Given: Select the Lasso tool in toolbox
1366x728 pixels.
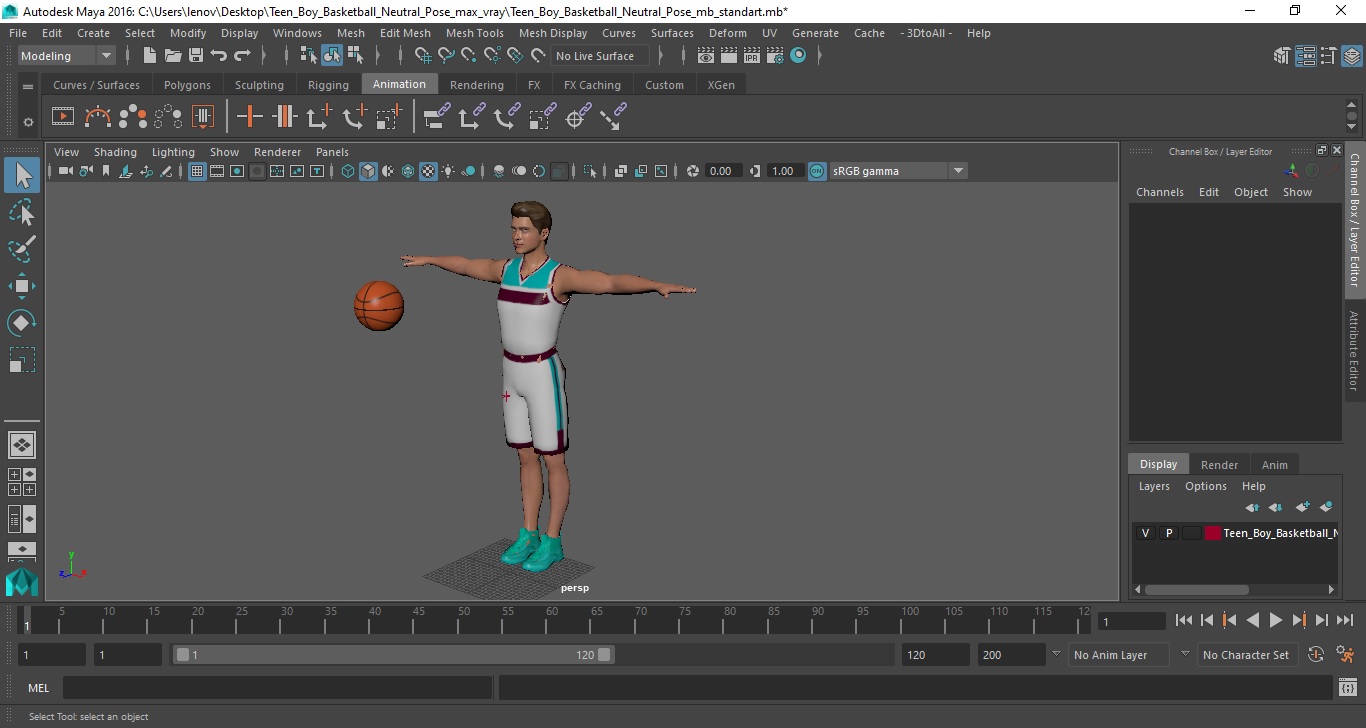Looking at the screenshot, I should [22, 212].
